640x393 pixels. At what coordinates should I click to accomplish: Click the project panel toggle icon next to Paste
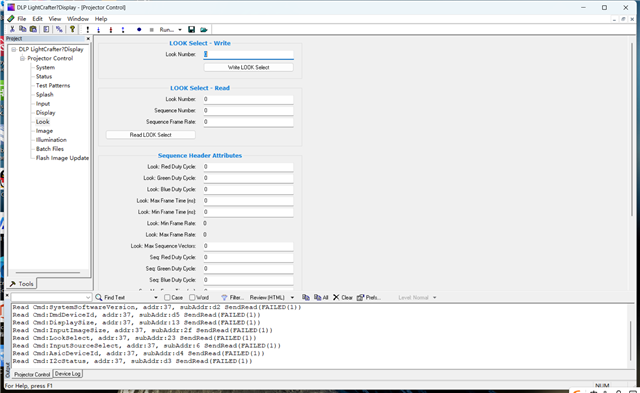[46, 29]
